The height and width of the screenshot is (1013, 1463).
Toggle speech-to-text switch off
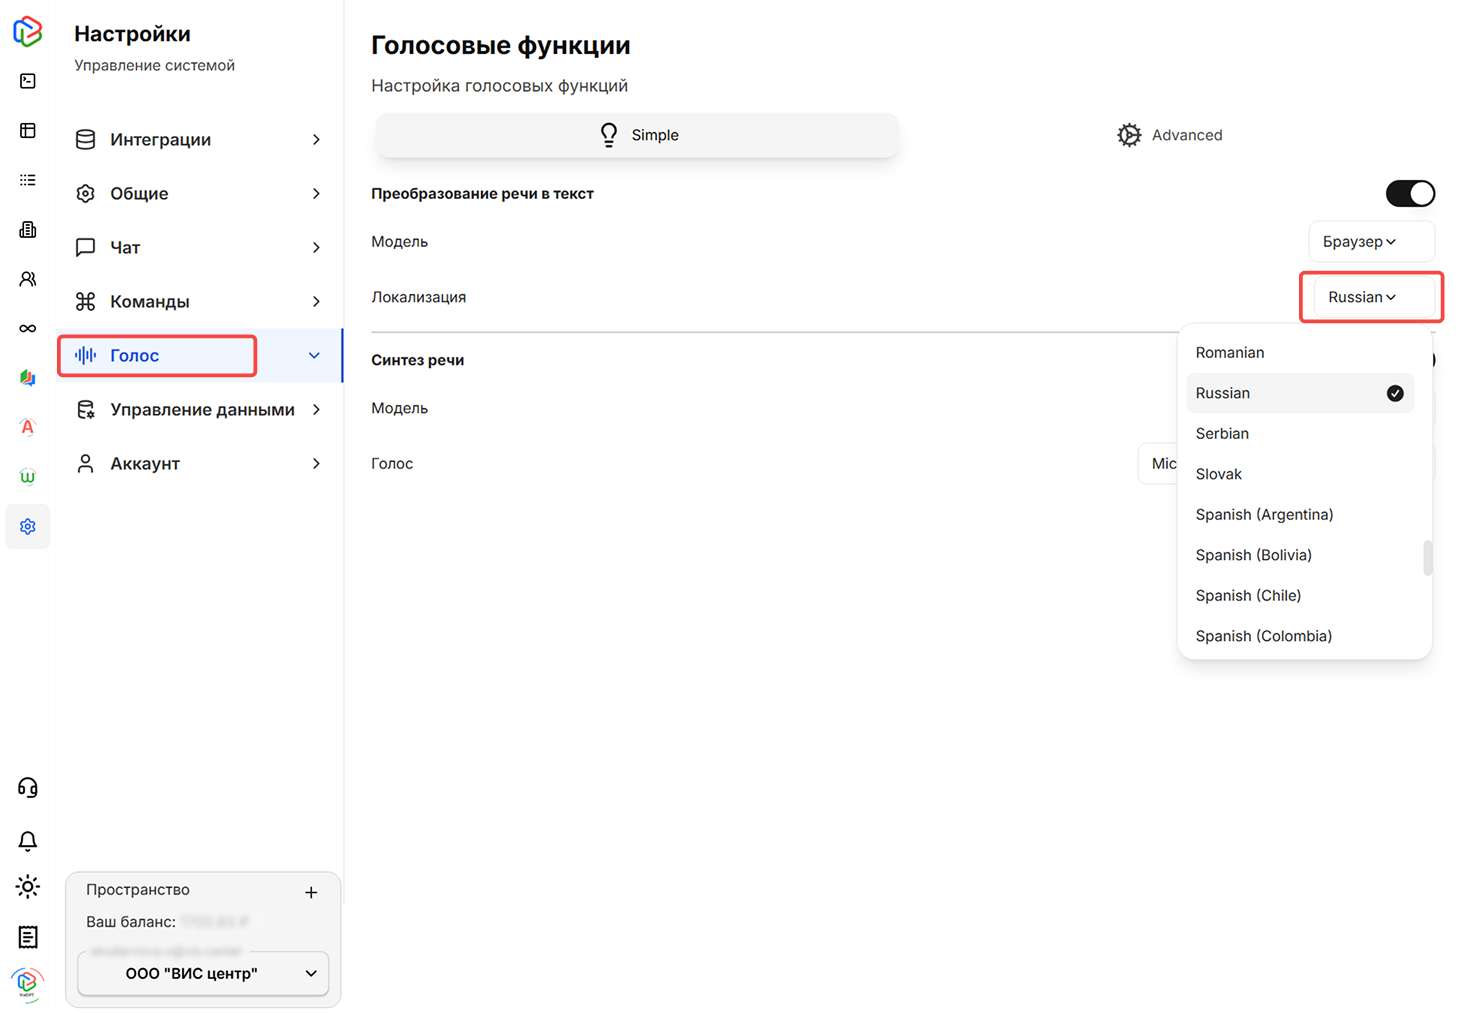click(1410, 193)
